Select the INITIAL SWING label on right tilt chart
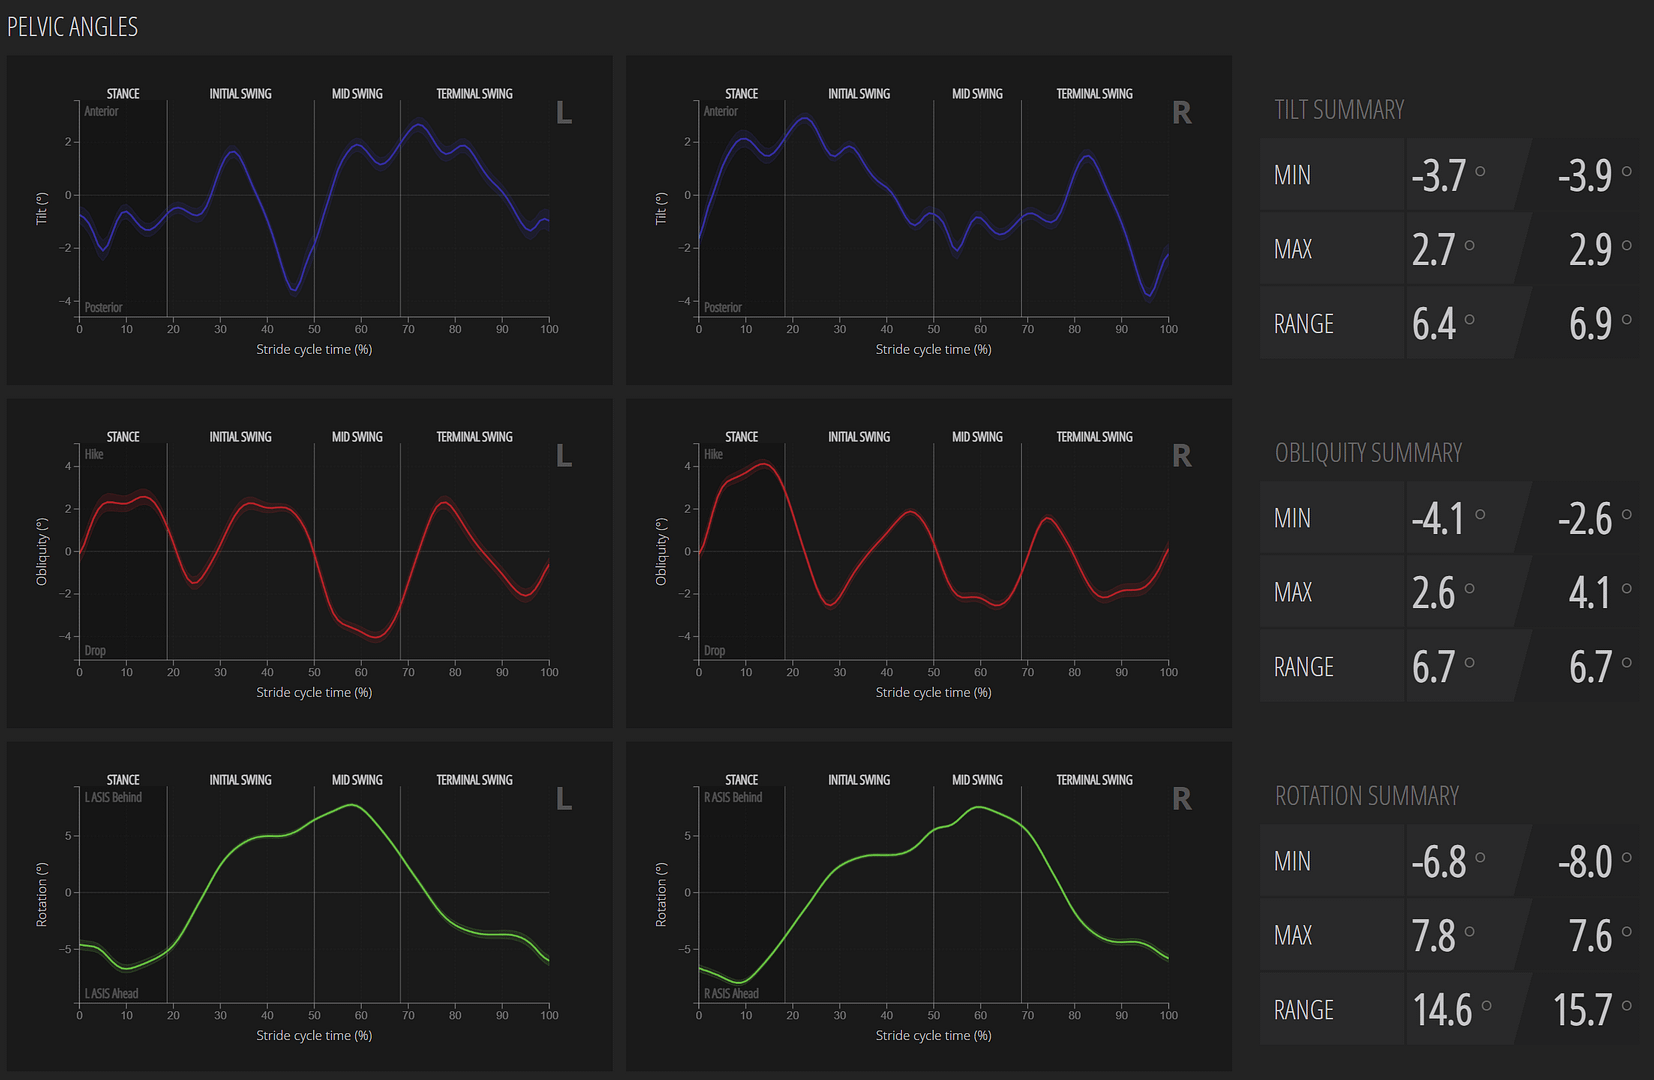Viewport: 1654px width, 1080px height. coord(858,93)
